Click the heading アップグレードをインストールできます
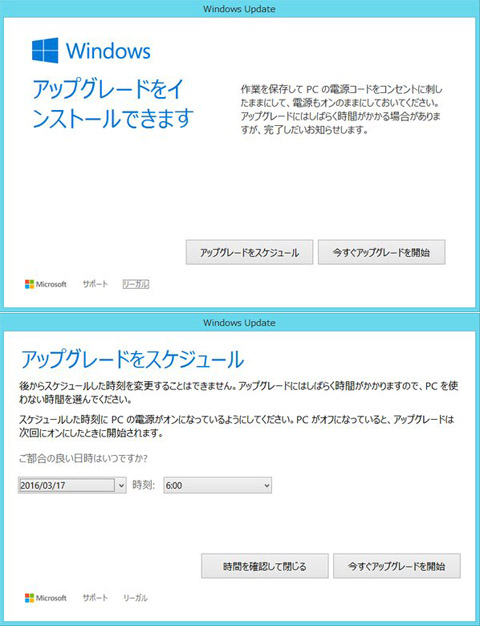 coord(113,104)
